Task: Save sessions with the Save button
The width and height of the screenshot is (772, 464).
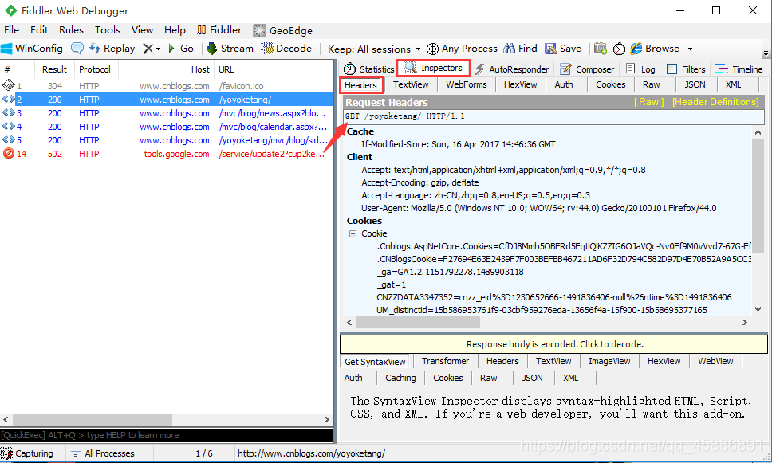Action: 563,48
